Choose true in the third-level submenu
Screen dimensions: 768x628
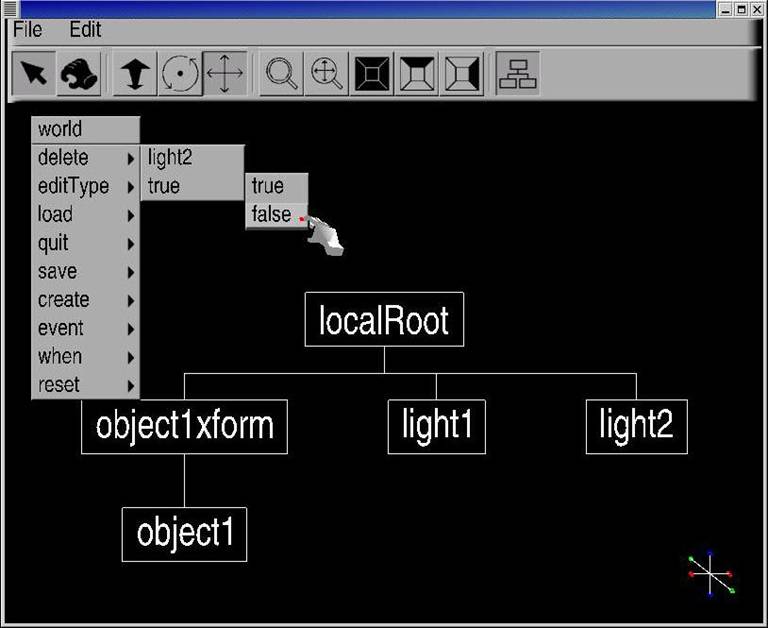point(277,187)
